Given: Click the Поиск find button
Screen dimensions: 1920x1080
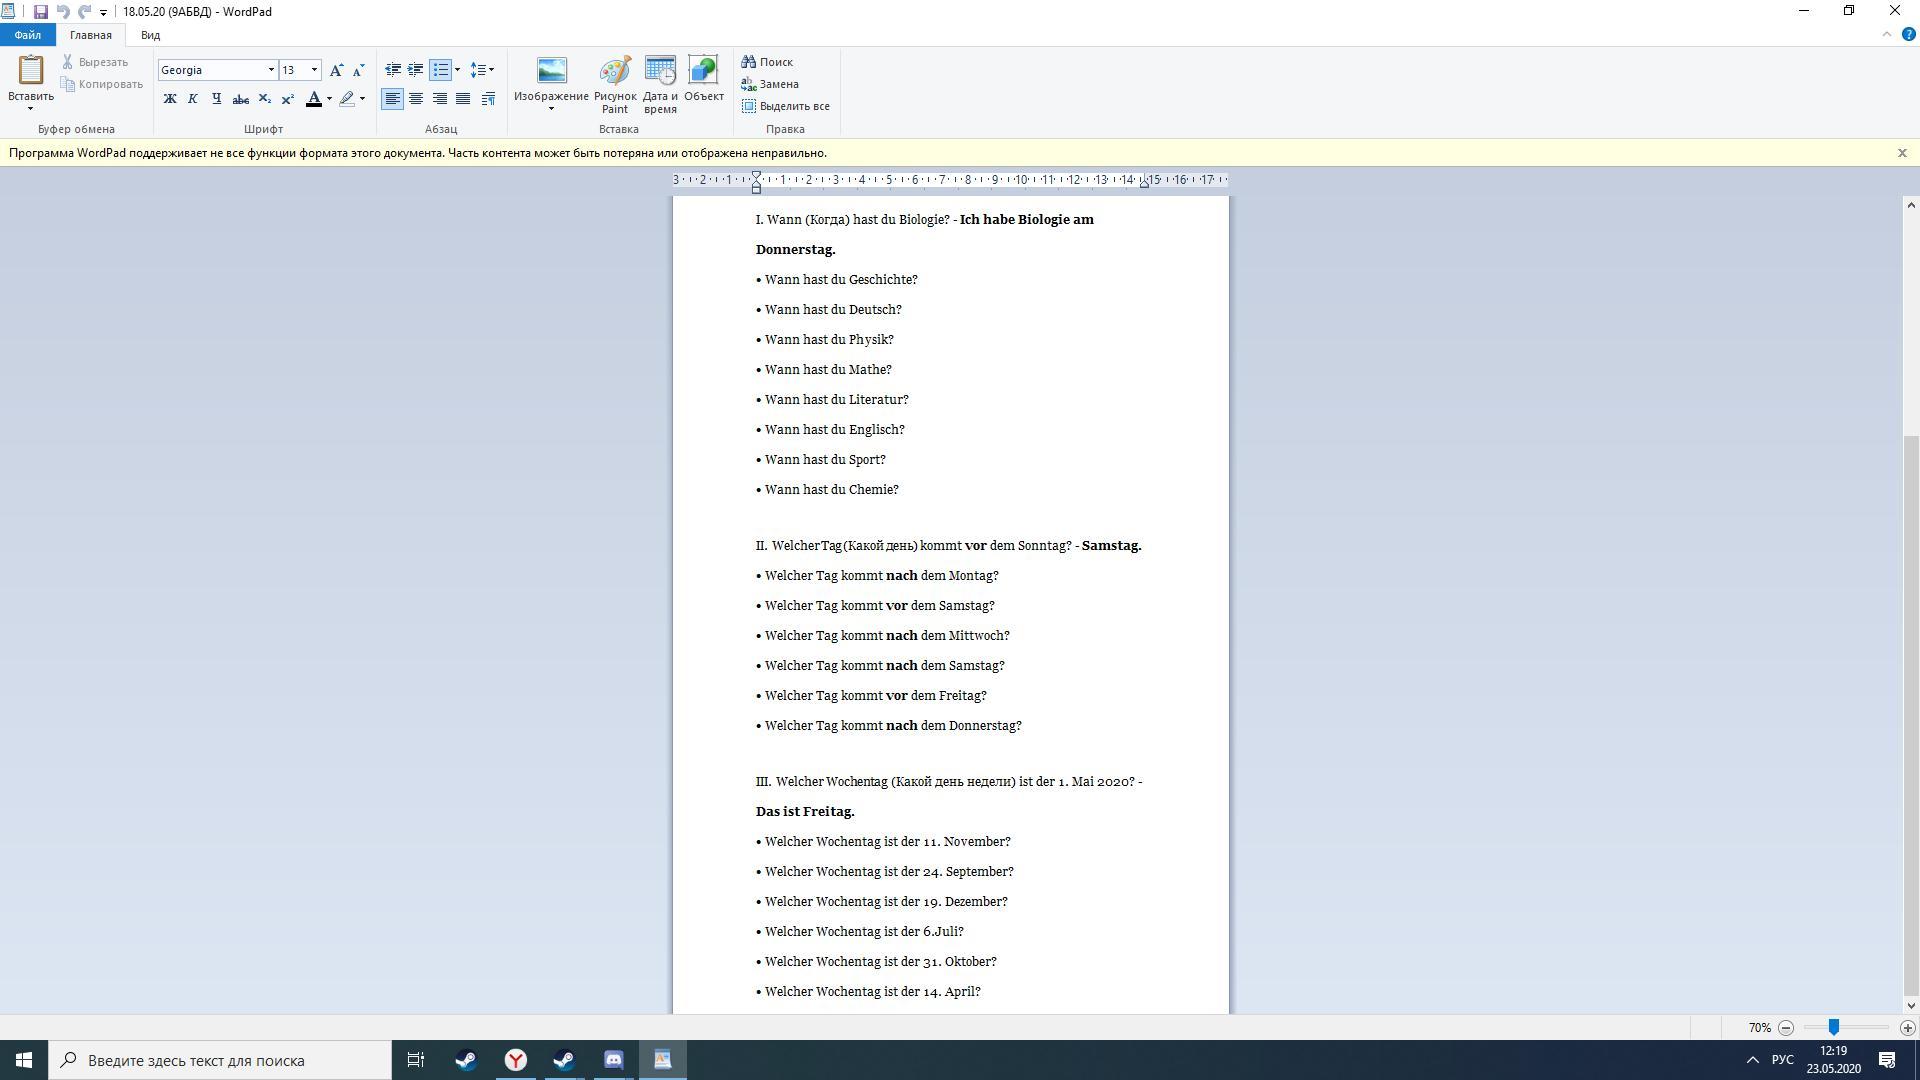Looking at the screenshot, I should pos(767,62).
